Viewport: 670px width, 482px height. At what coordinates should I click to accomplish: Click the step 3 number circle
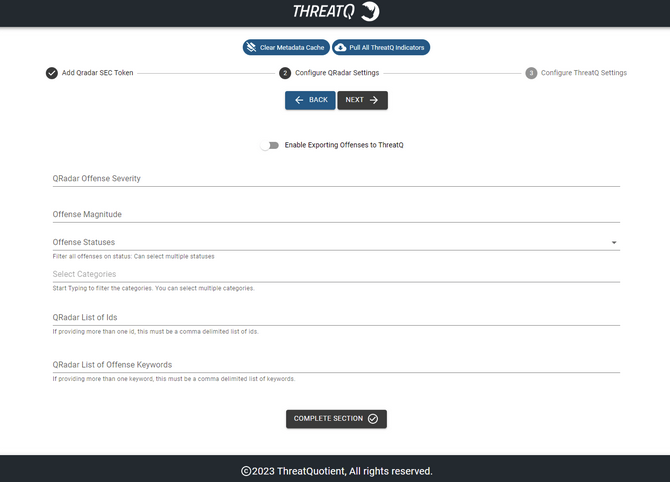[531, 73]
